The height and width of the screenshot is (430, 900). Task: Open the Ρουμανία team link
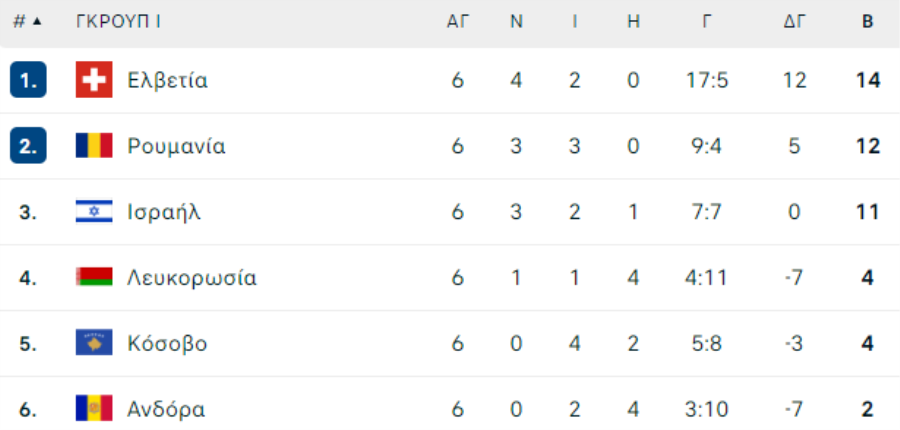[x=177, y=146]
